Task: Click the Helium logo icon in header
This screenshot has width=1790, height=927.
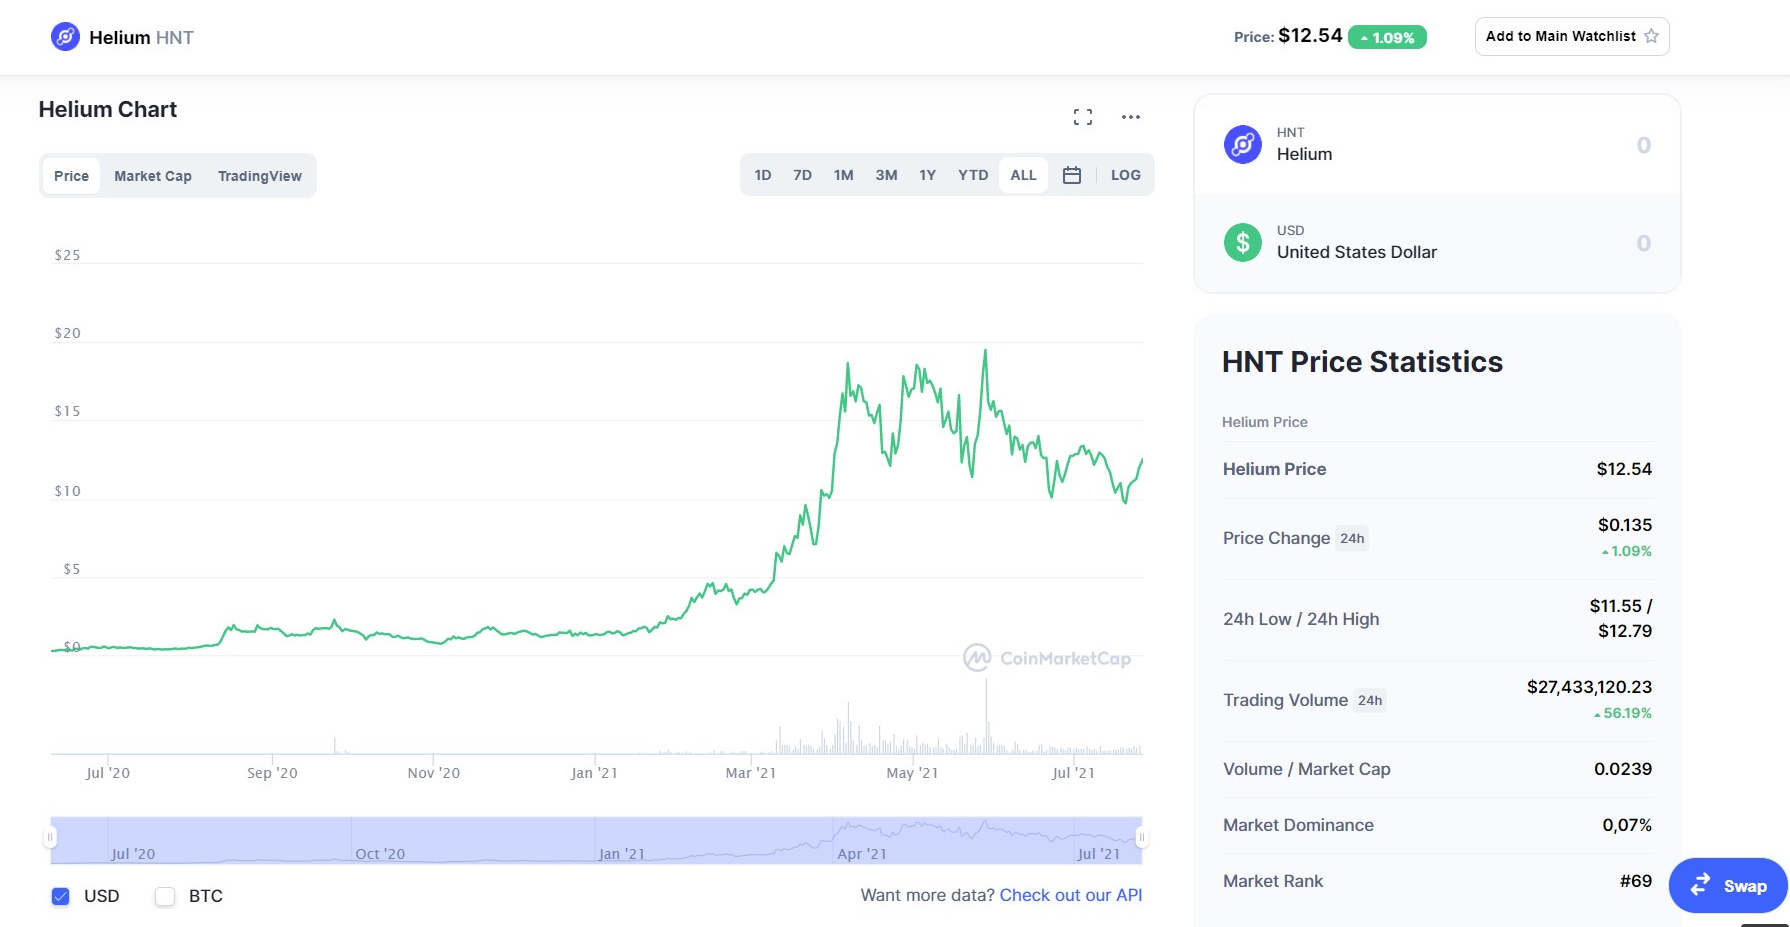Action: click(65, 37)
